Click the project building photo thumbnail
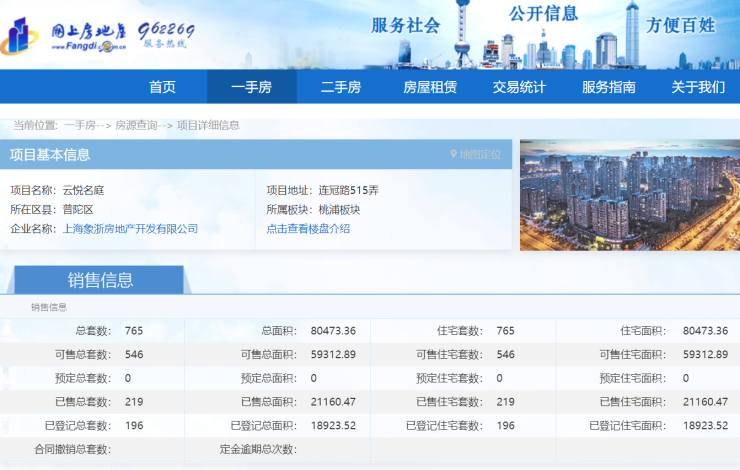 (x=629, y=195)
